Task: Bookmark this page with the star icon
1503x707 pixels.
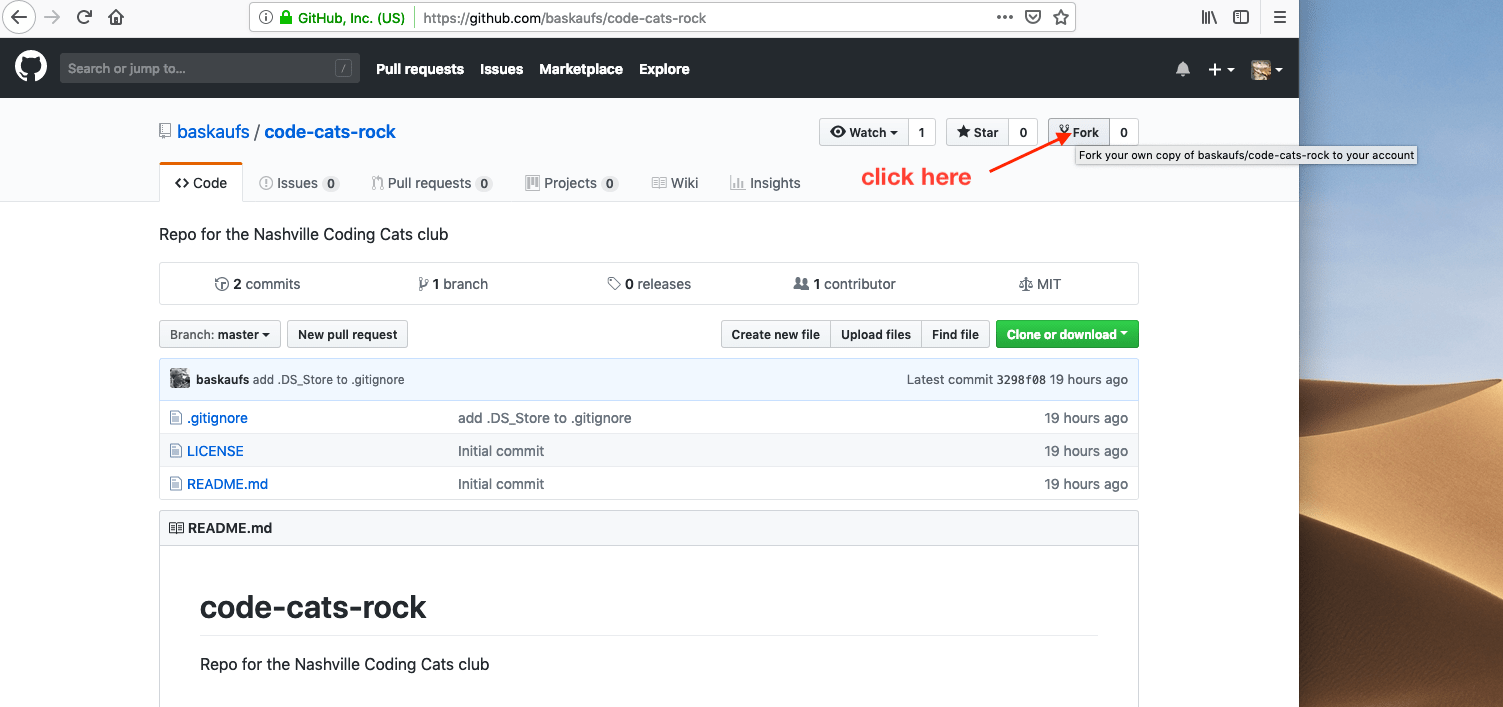Action: click(x=1061, y=17)
